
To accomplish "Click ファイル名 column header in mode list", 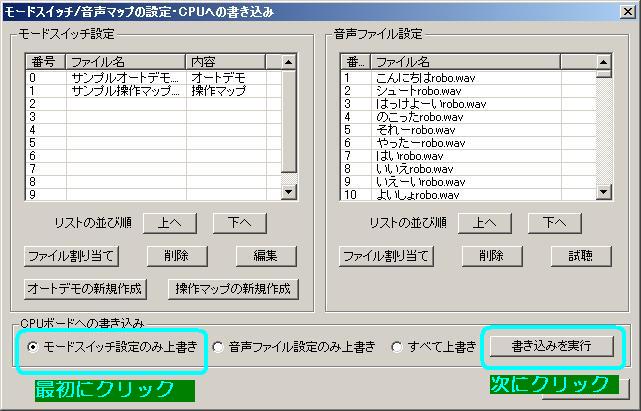I will tap(125, 62).
